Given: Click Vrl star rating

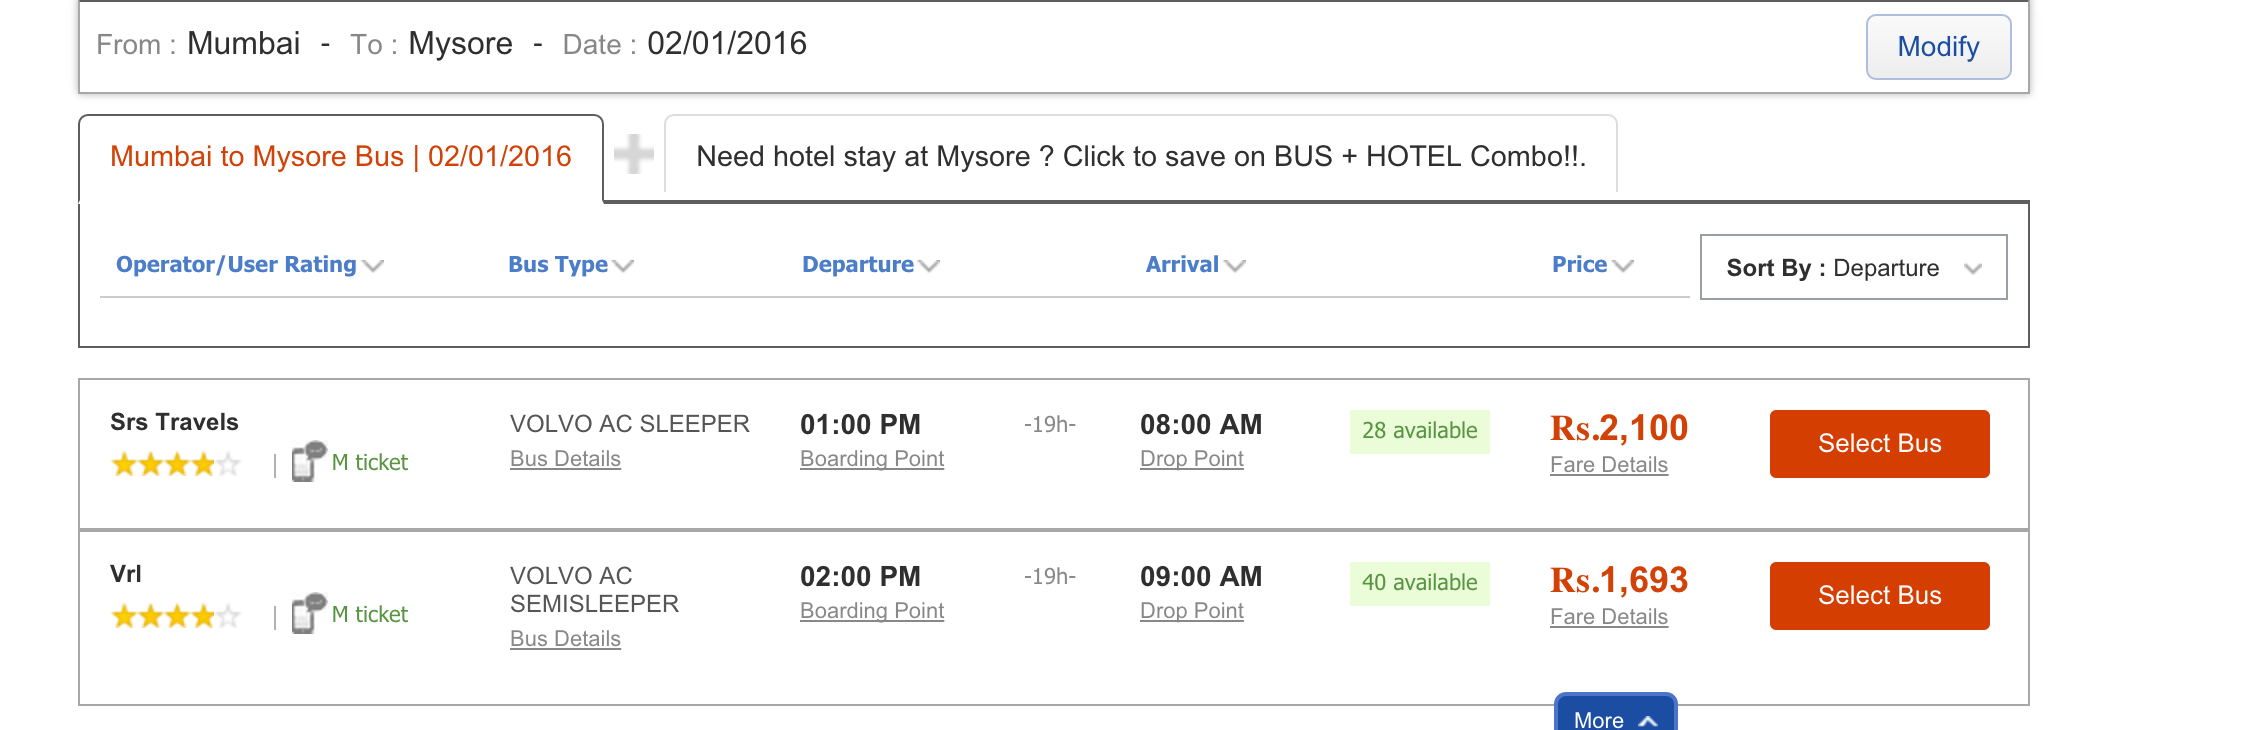Looking at the screenshot, I should click(x=176, y=616).
